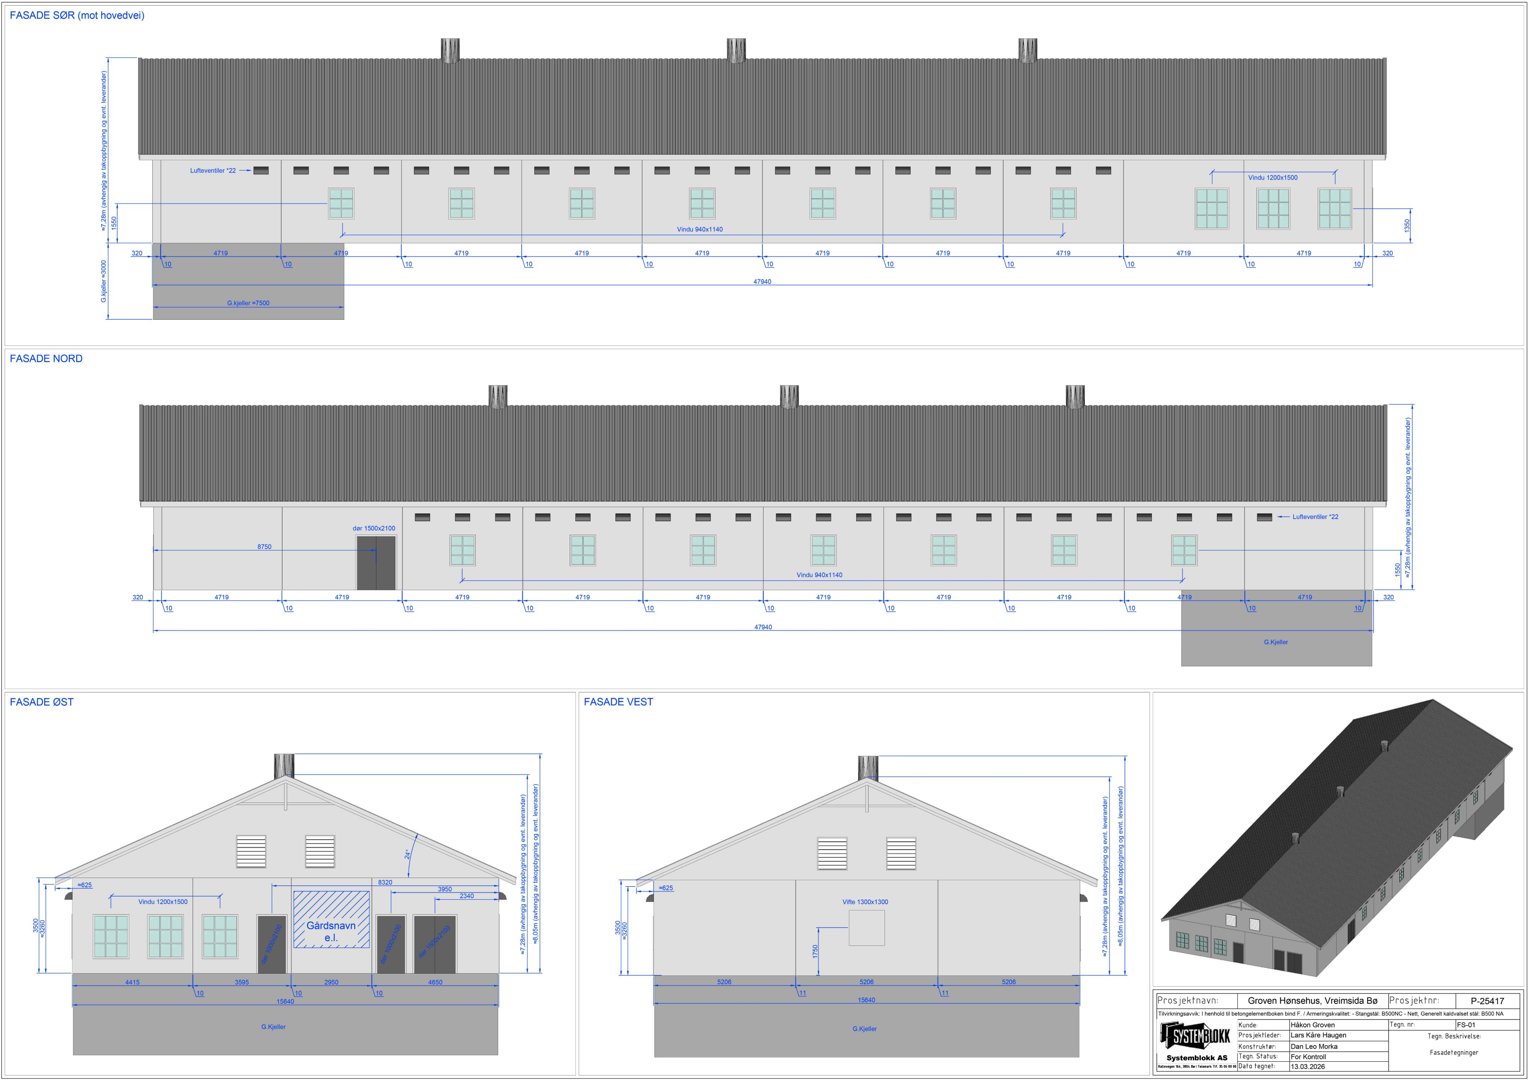Select a Lufteventiler vent icon on FASADE SØR
Screen dimensions: 1529x1080
tap(260, 170)
